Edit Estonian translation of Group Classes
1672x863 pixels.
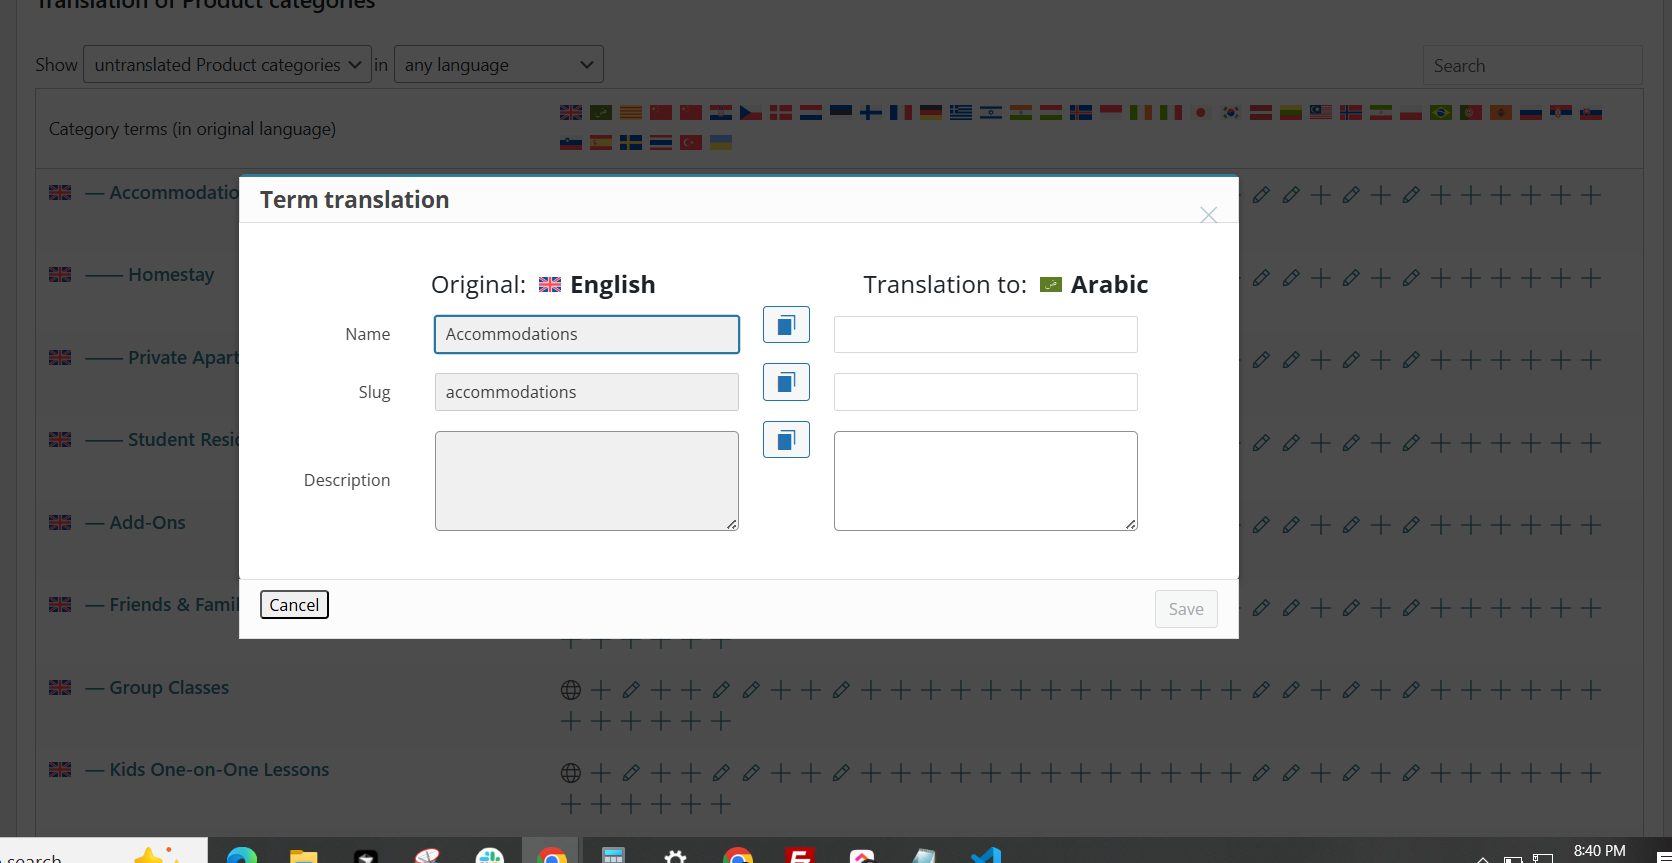pos(841,690)
